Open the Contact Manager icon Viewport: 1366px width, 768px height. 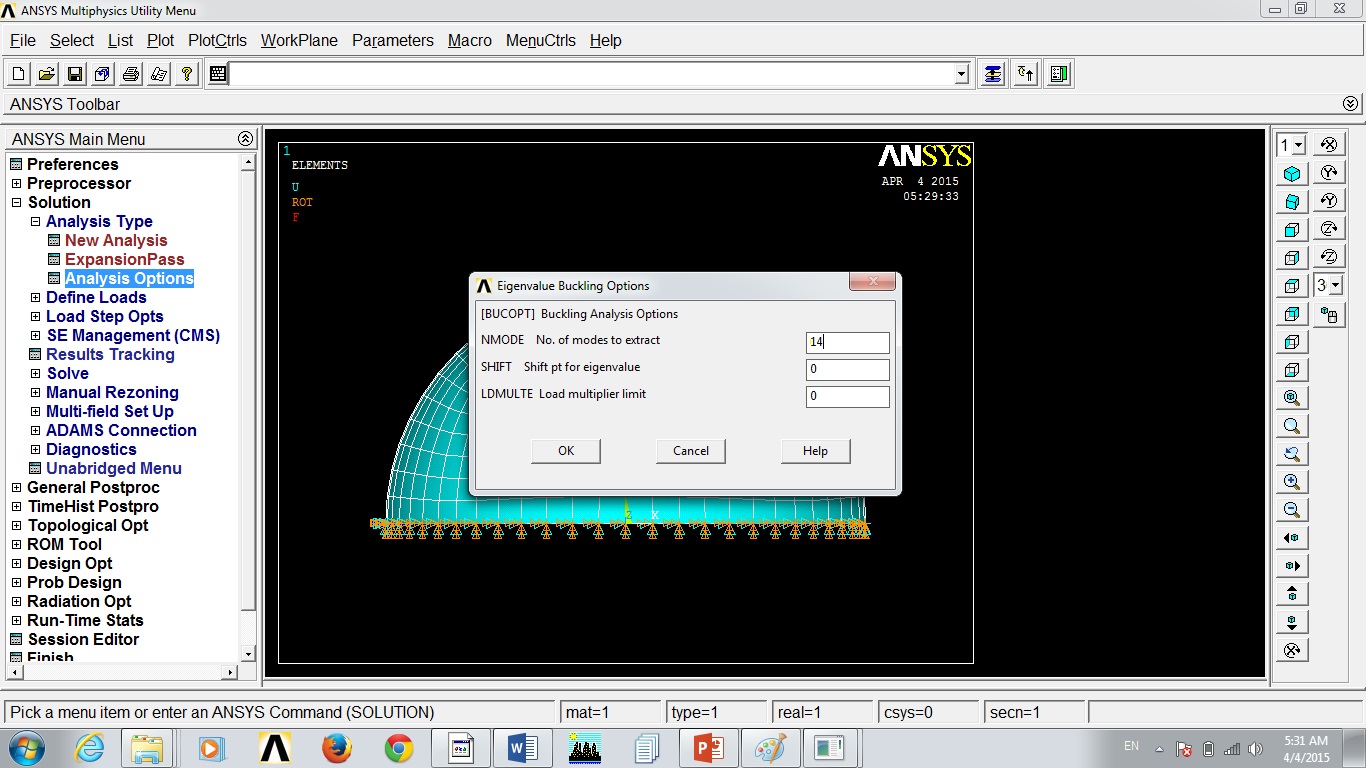1059,74
